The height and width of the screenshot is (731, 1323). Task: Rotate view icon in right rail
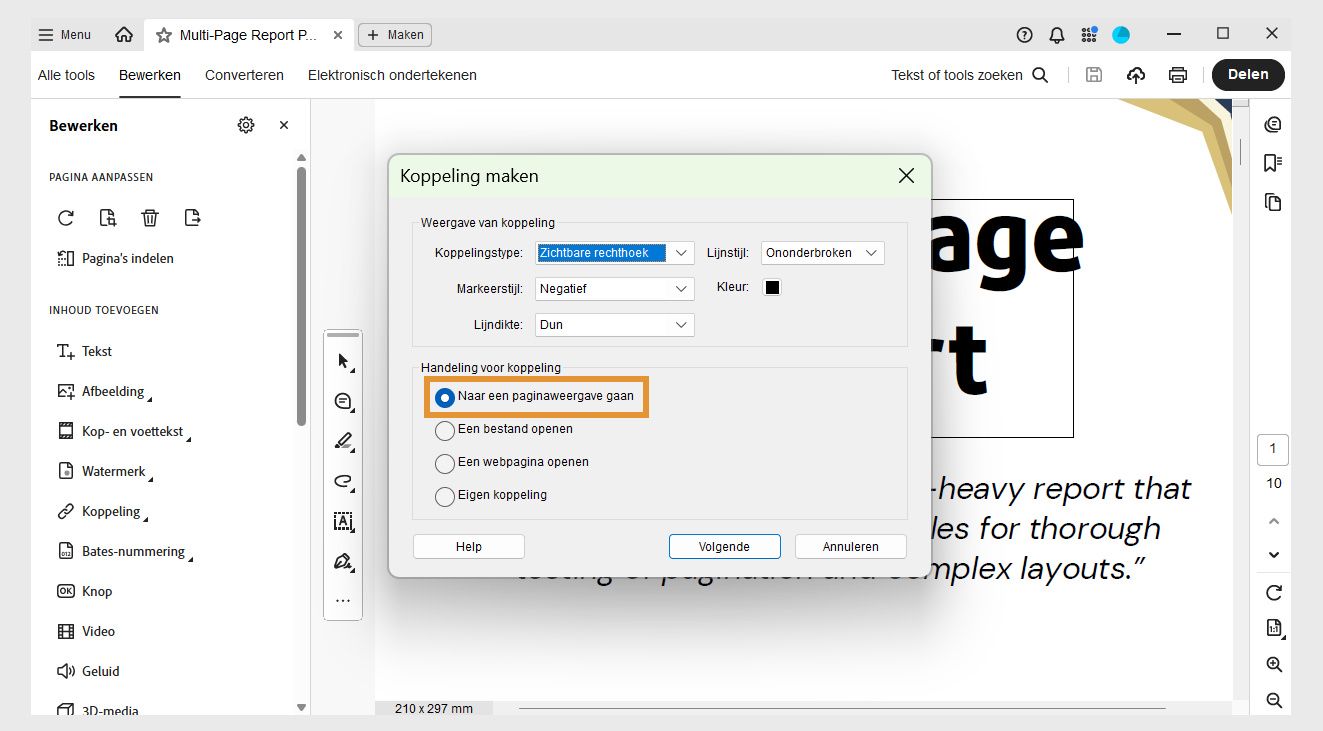click(x=1274, y=593)
